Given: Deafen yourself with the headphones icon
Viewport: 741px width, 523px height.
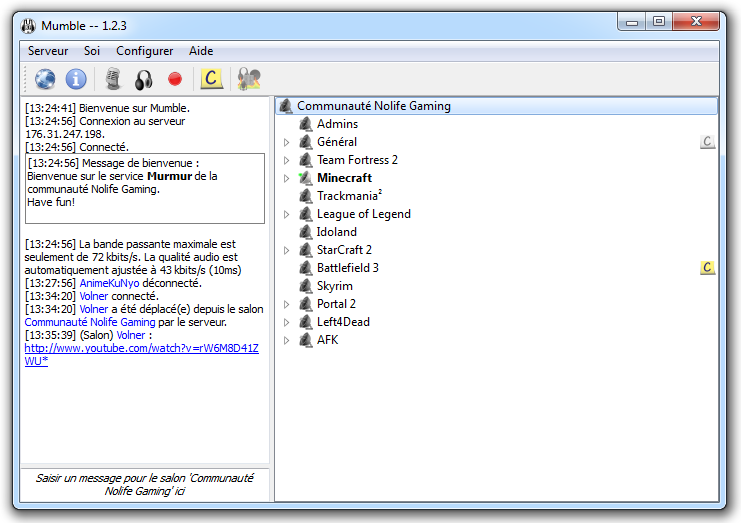Looking at the screenshot, I should [144, 79].
